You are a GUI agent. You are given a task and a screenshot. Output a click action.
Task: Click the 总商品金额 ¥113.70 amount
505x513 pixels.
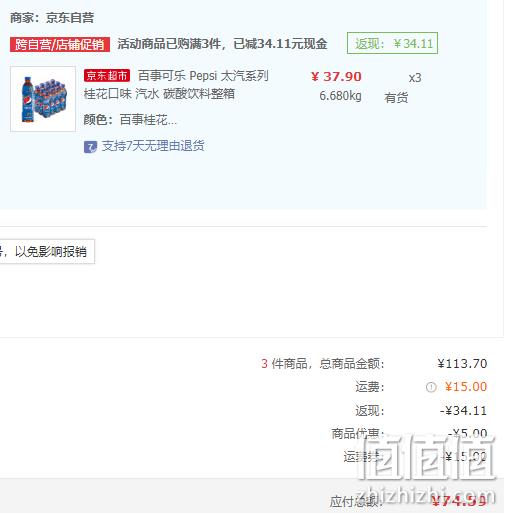point(462,364)
